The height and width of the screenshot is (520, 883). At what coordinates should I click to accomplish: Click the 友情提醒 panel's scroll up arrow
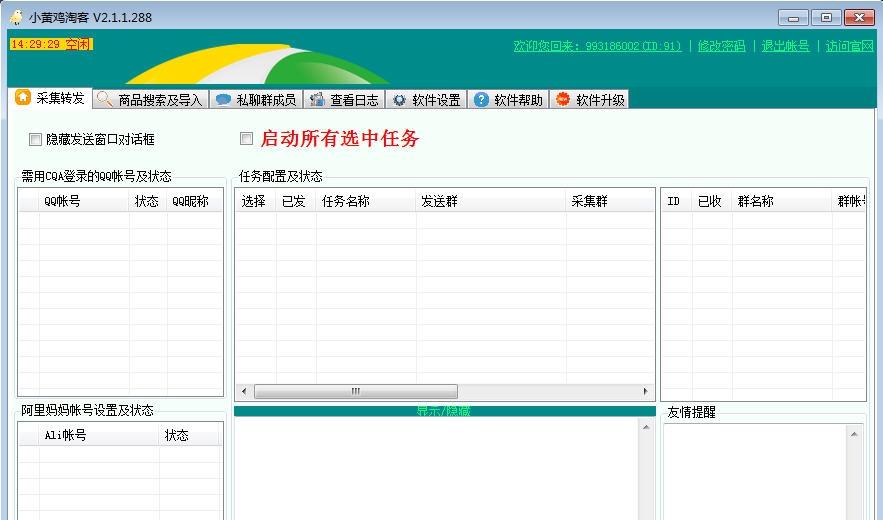(x=855, y=433)
